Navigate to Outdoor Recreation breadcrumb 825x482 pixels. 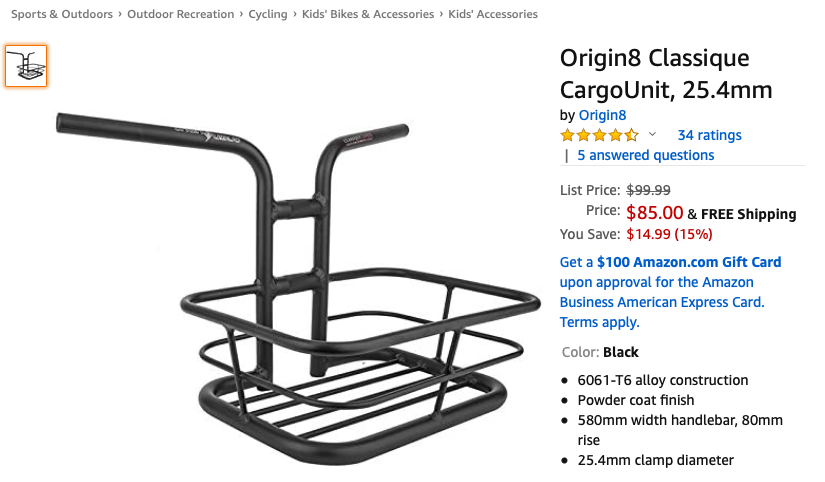[x=181, y=14]
